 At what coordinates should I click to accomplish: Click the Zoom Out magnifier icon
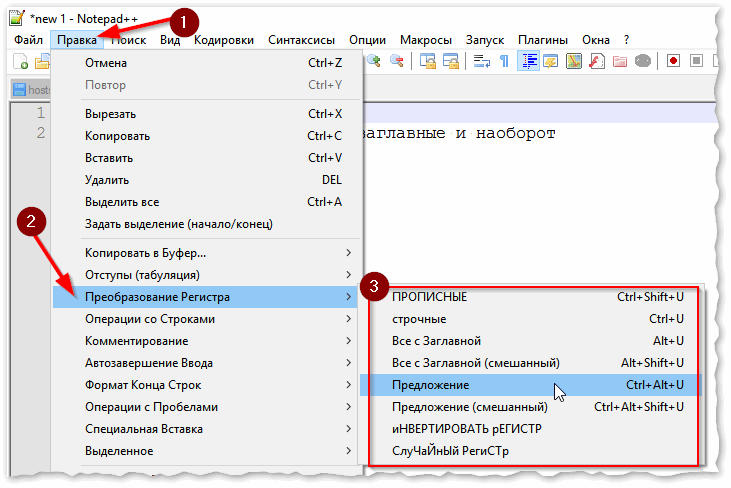coord(397,61)
